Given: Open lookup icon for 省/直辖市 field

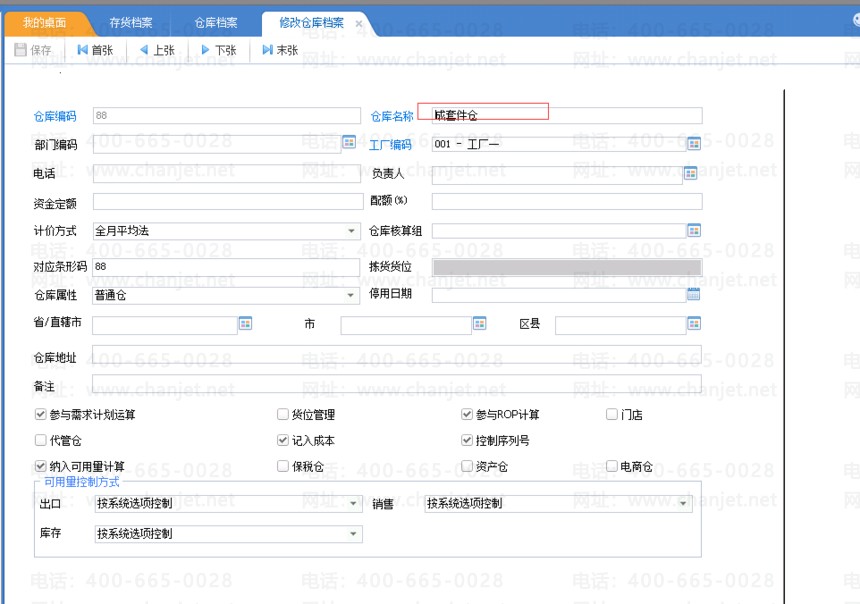Looking at the screenshot, I should 245,324.
